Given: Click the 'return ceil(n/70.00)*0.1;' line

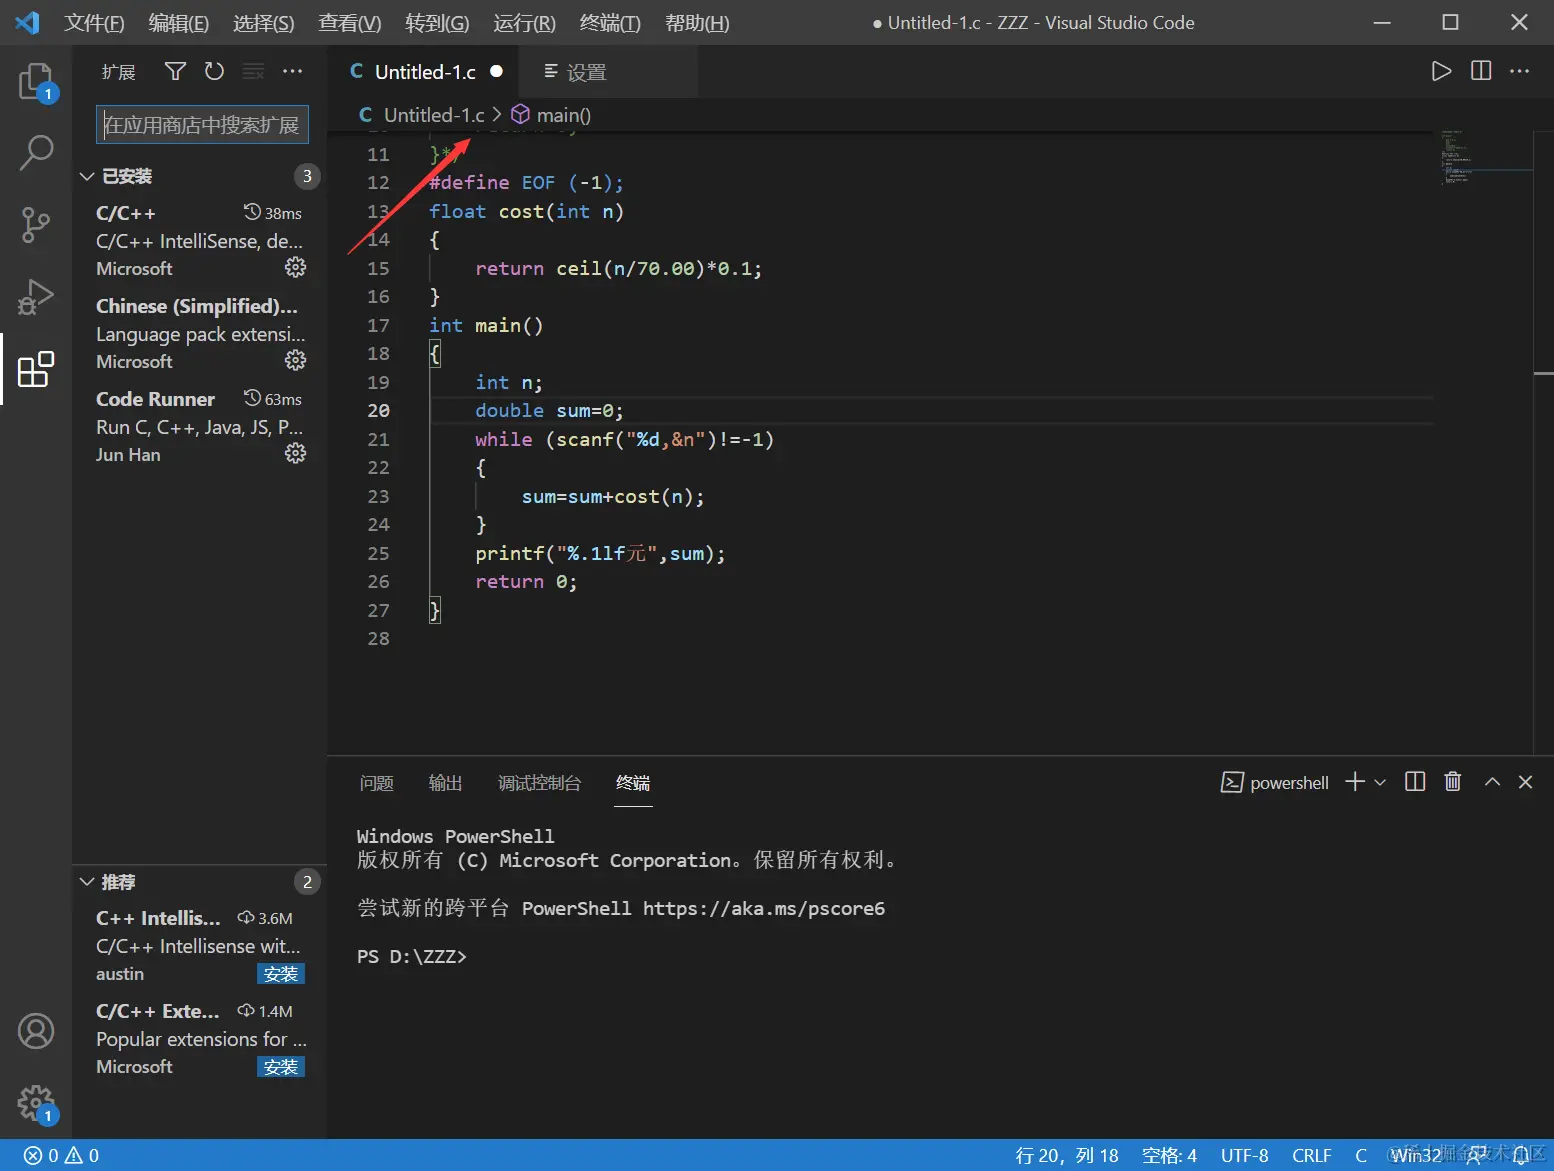Looking at the screenshot, I should (x=618, y=269).
